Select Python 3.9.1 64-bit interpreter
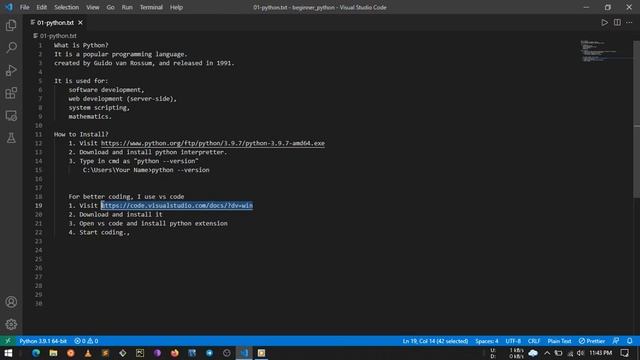This screenshot has height=360, width=640. [43, 341]
